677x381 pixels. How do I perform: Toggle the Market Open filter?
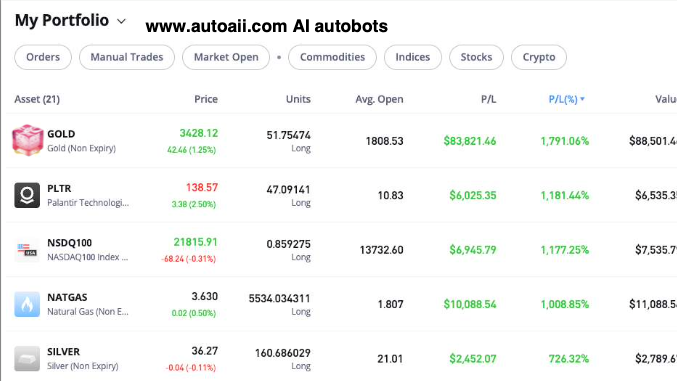[x=226, y=57]
